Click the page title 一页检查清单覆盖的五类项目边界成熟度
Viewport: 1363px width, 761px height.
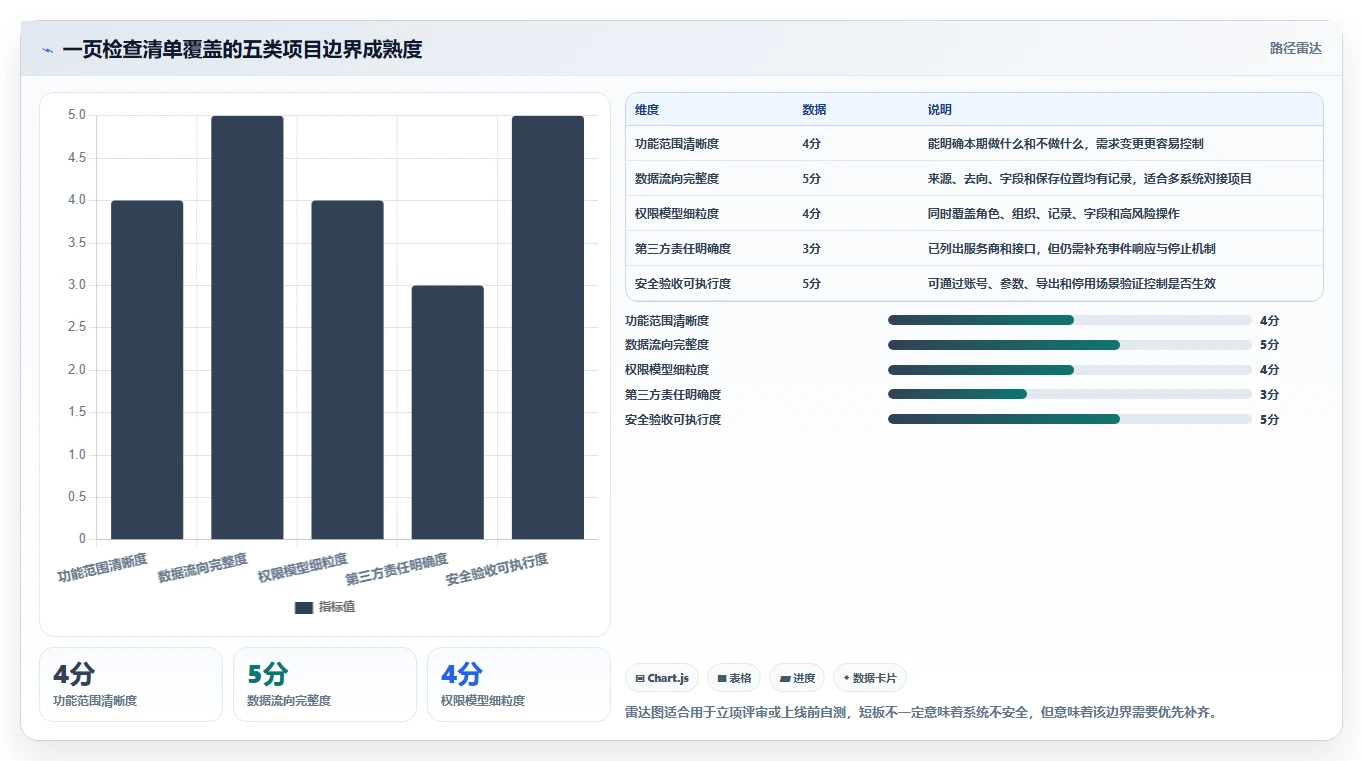[242, 49]
